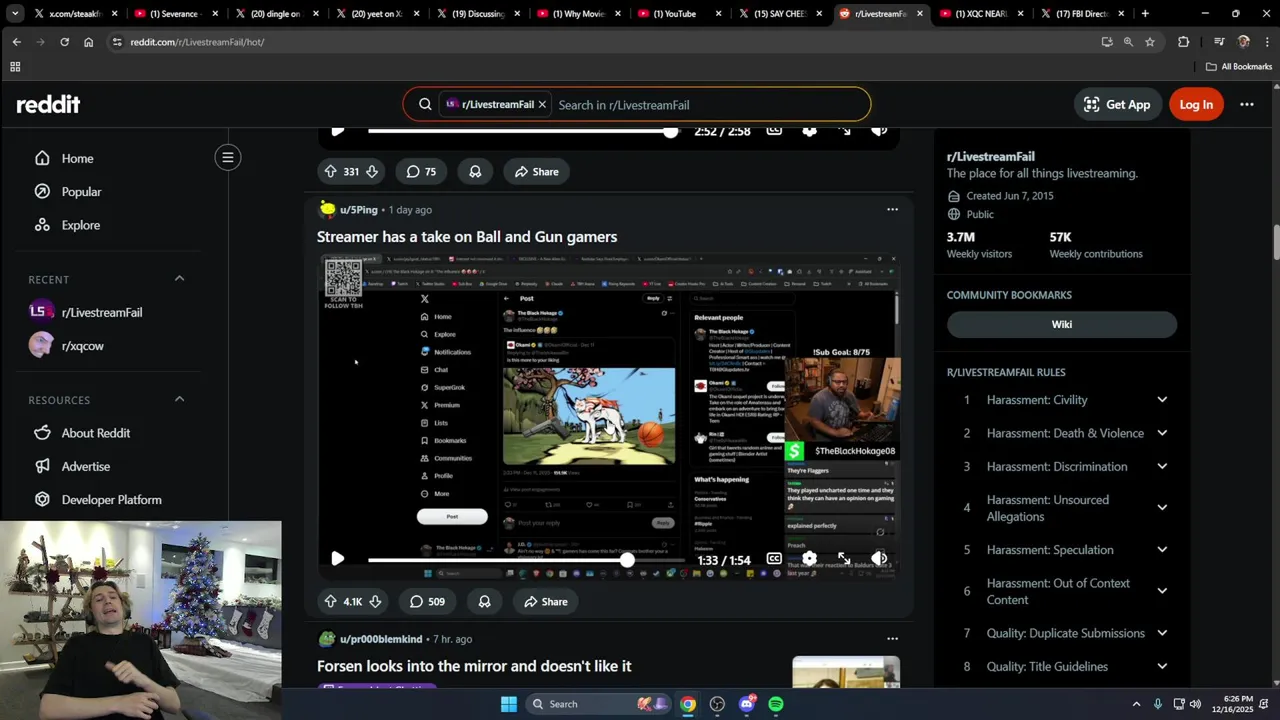The height and width of the screenshot is (720, 1280).
Task: Give award on the 331-votes post
Action: [475, 172]
